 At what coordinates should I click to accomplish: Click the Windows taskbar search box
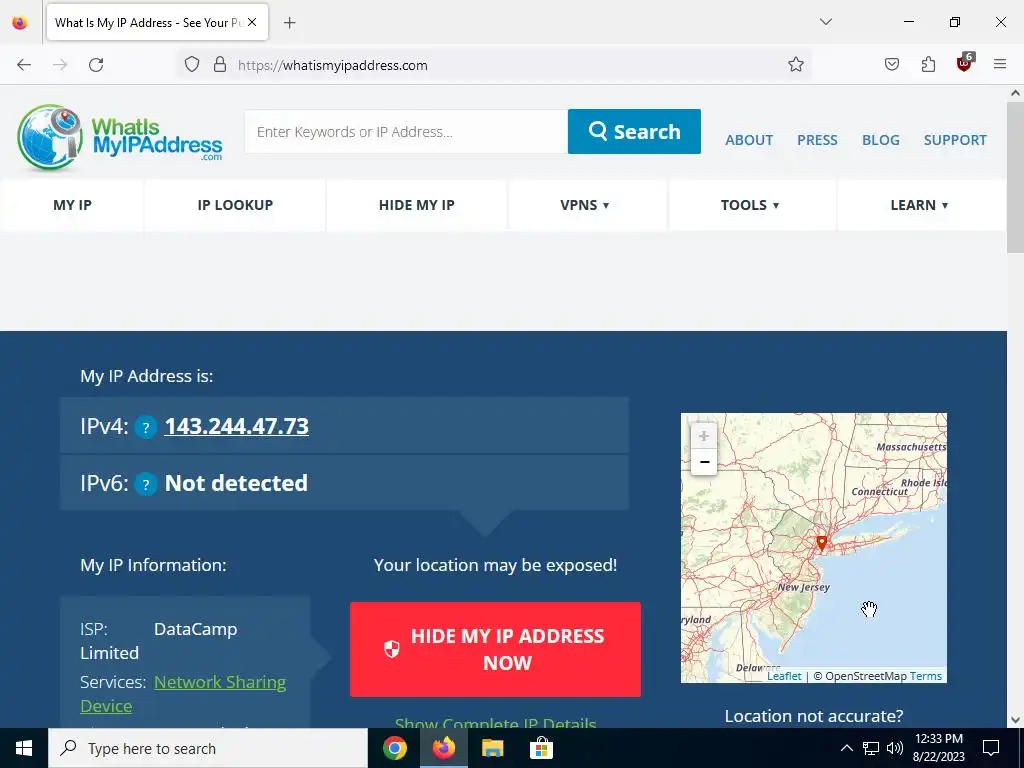(208, 748)
